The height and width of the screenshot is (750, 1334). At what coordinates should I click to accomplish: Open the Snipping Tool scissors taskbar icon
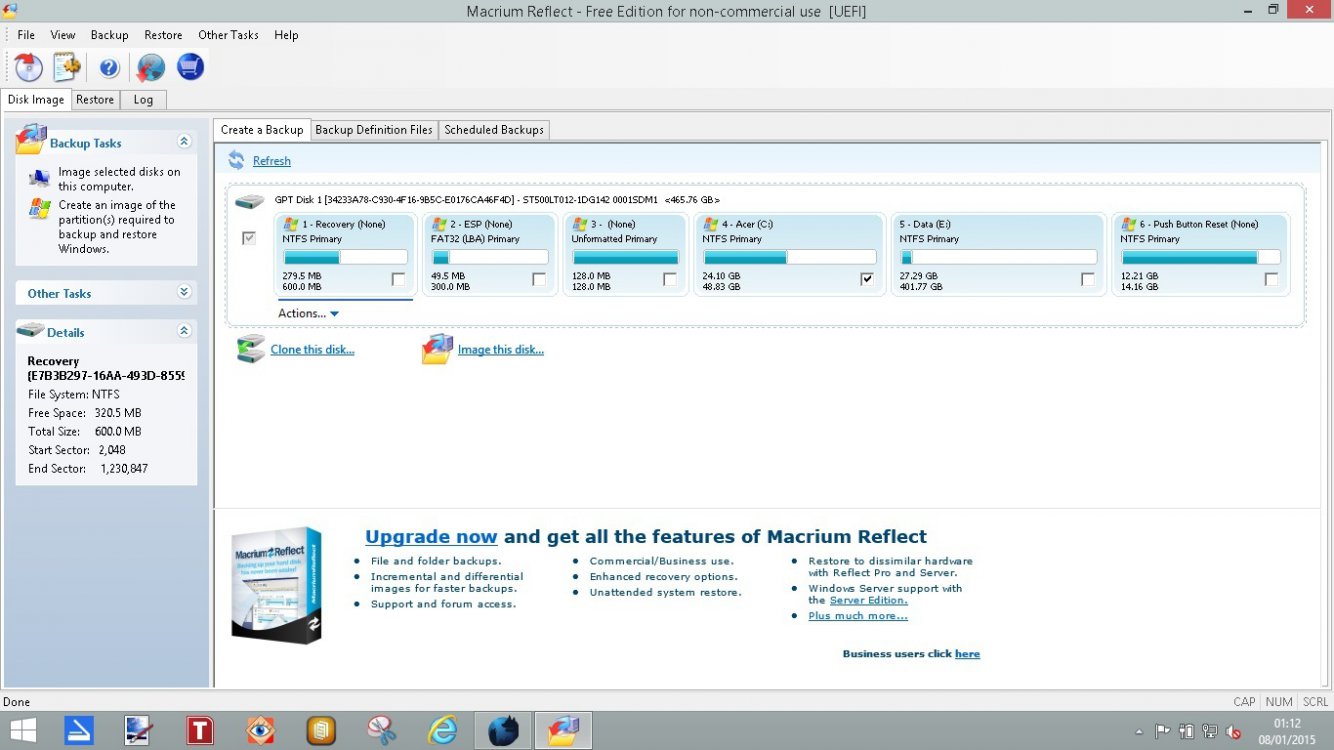381,731
